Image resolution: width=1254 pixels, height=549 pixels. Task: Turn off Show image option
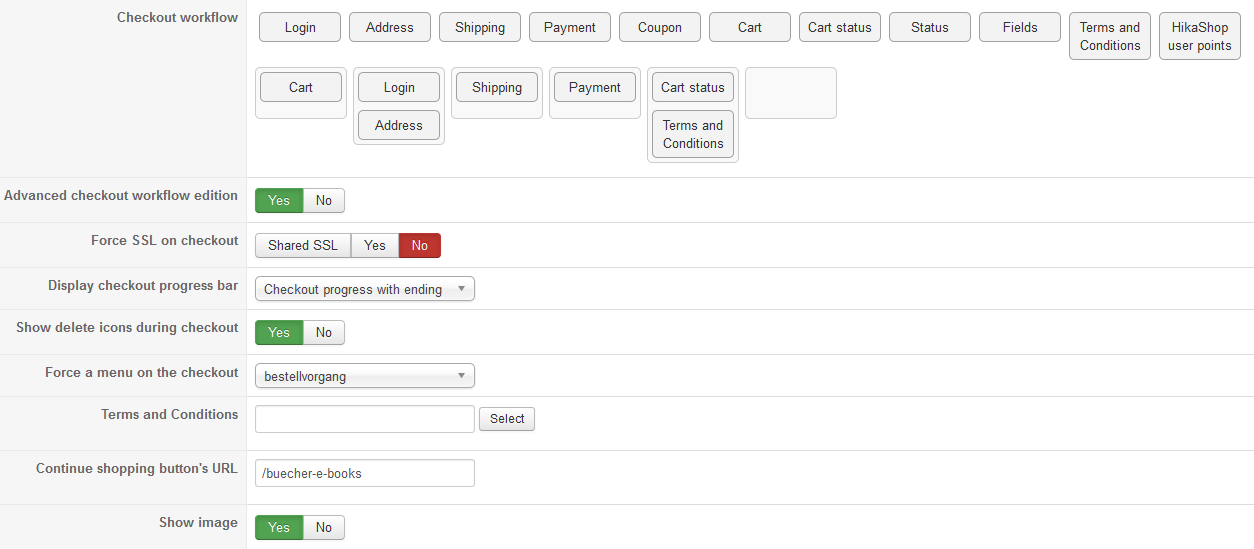coord(324,527)
